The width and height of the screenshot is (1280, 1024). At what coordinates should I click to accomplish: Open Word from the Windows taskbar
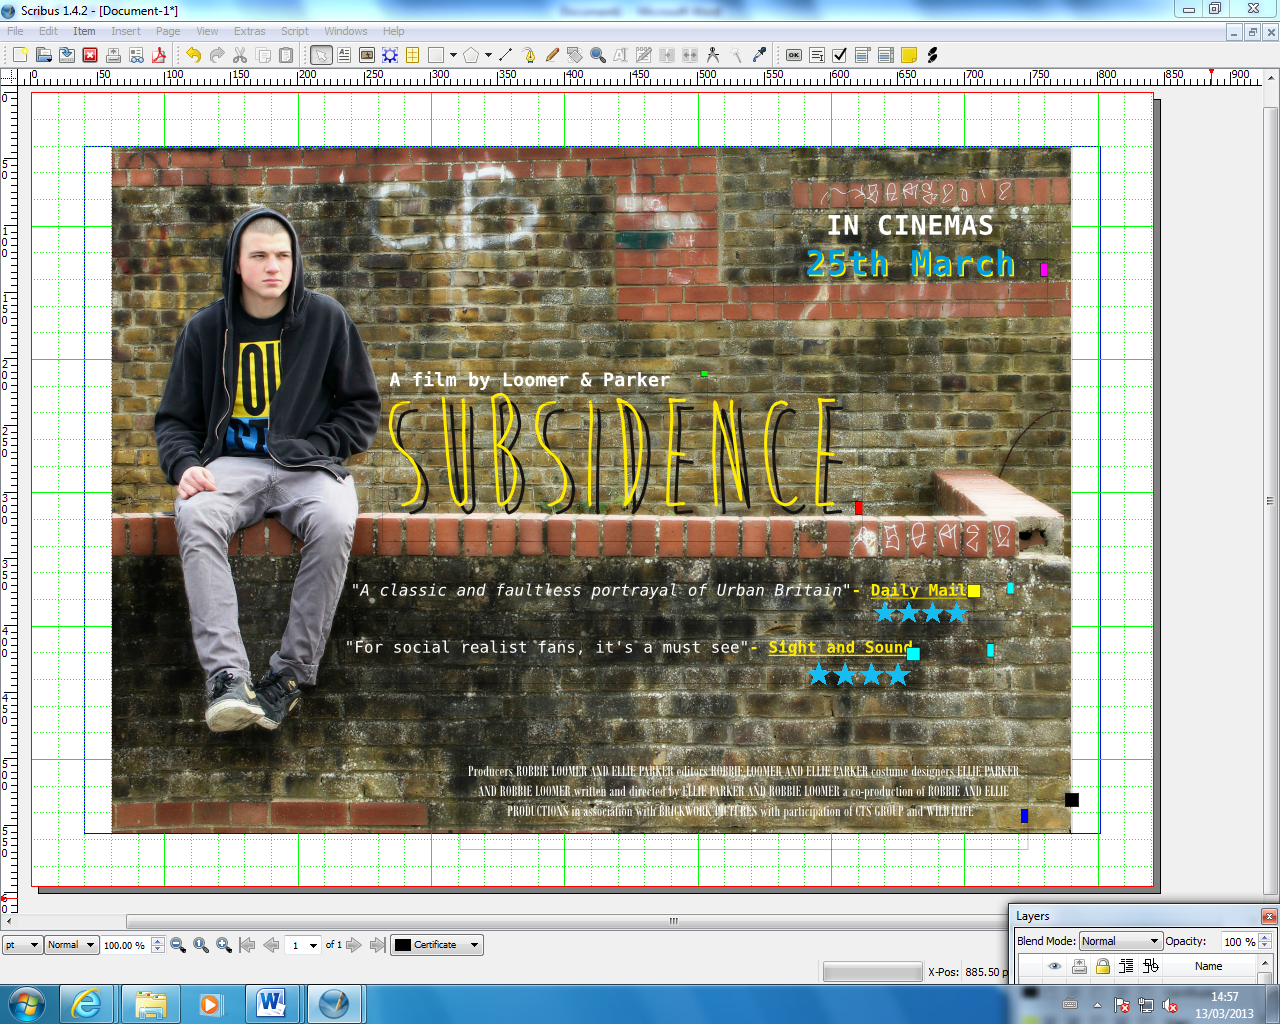(271, 1003)
